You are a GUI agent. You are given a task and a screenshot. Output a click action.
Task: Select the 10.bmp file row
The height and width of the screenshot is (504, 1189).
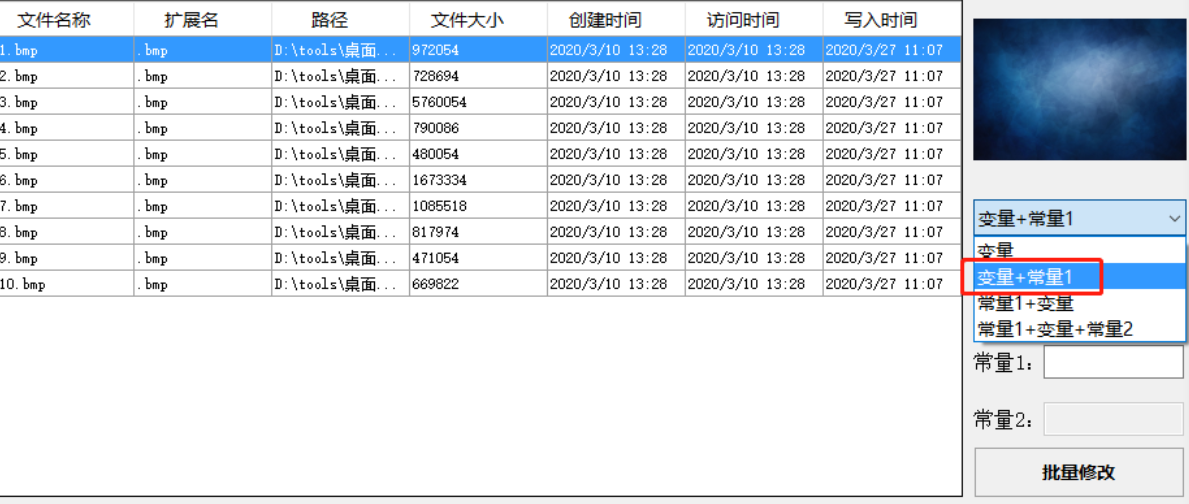480,284
